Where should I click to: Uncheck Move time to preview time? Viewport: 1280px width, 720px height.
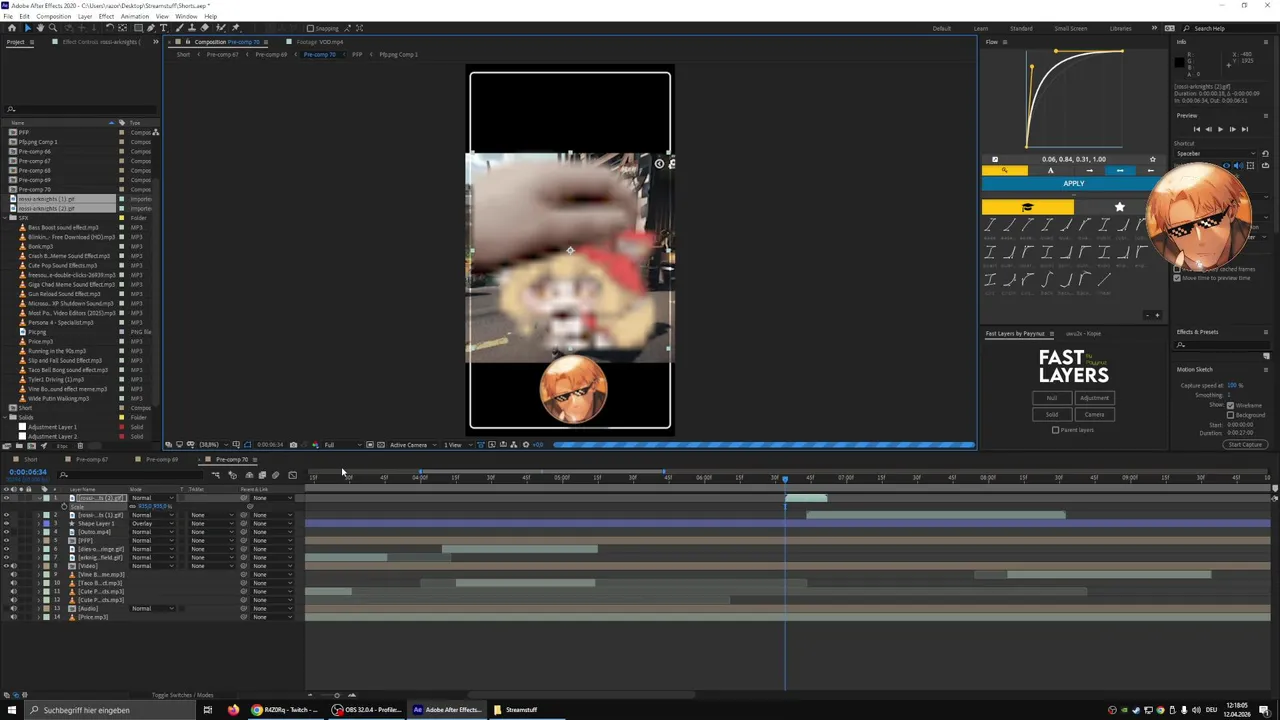(x=1177, y=278)
